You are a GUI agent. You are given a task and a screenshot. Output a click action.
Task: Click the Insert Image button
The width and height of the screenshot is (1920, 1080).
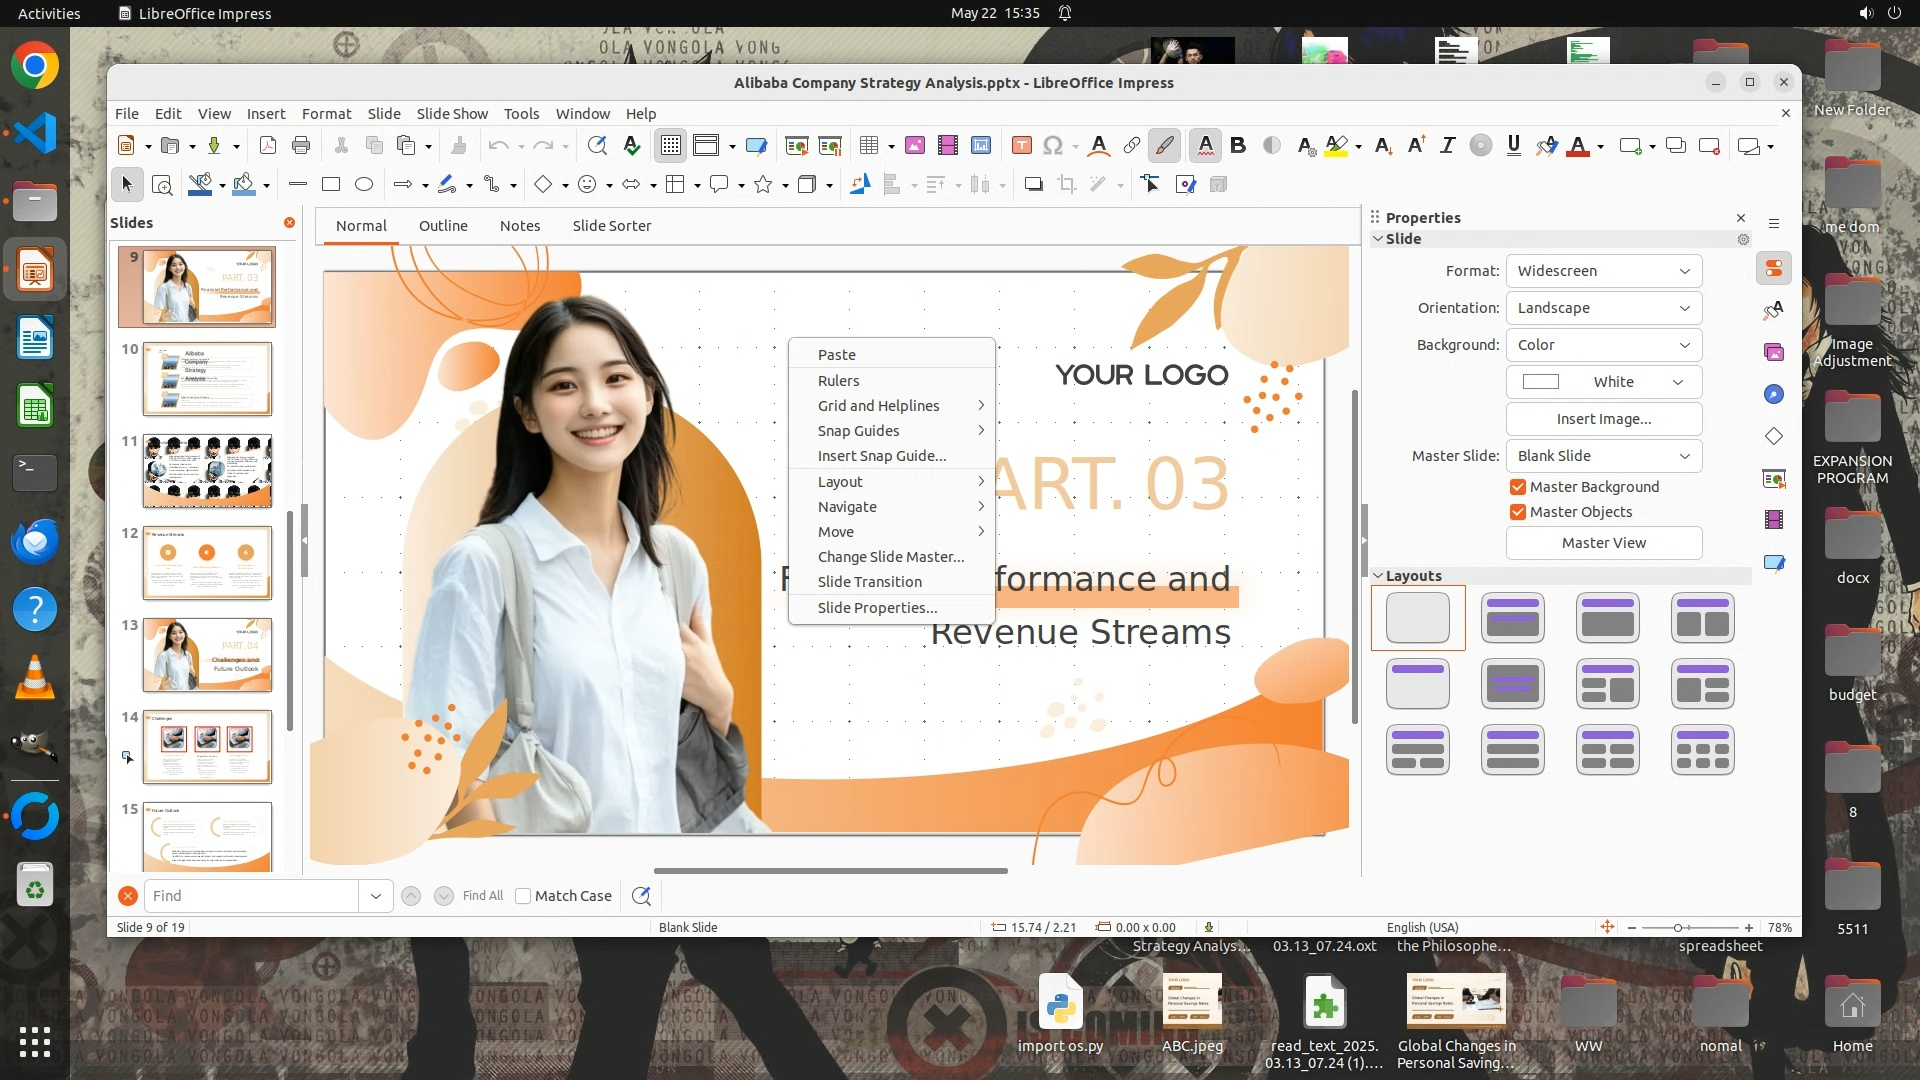click(x=1603, y=419)
